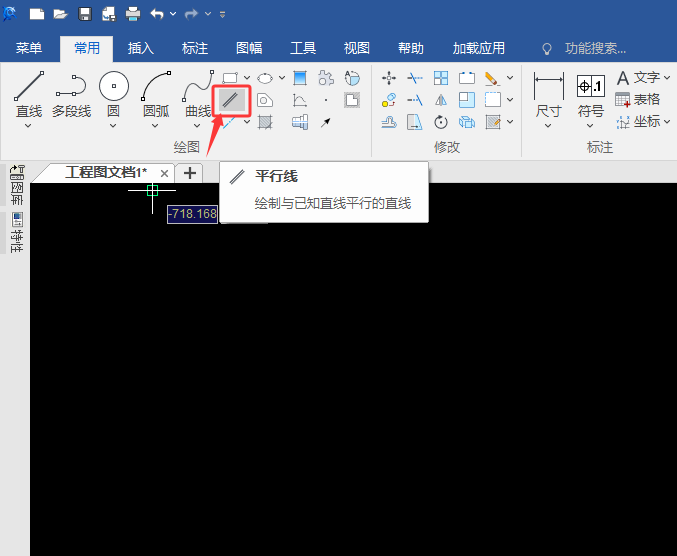The height and width of the screenshot is (556, 677).
Task: Click the 功能搜索 search field
Action: coord(595,48)
